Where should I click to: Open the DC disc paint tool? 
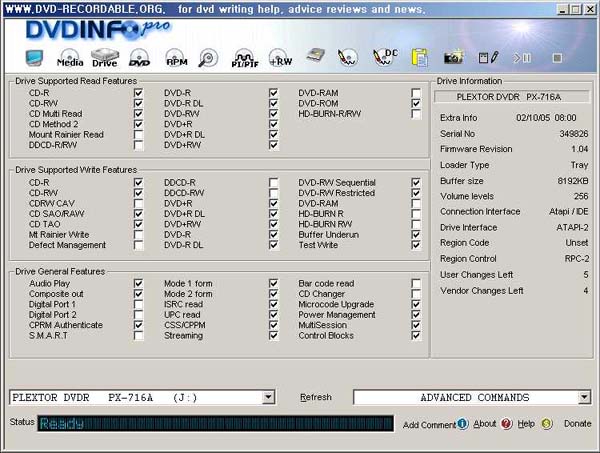pyautogui.click(x=385, y=58)
